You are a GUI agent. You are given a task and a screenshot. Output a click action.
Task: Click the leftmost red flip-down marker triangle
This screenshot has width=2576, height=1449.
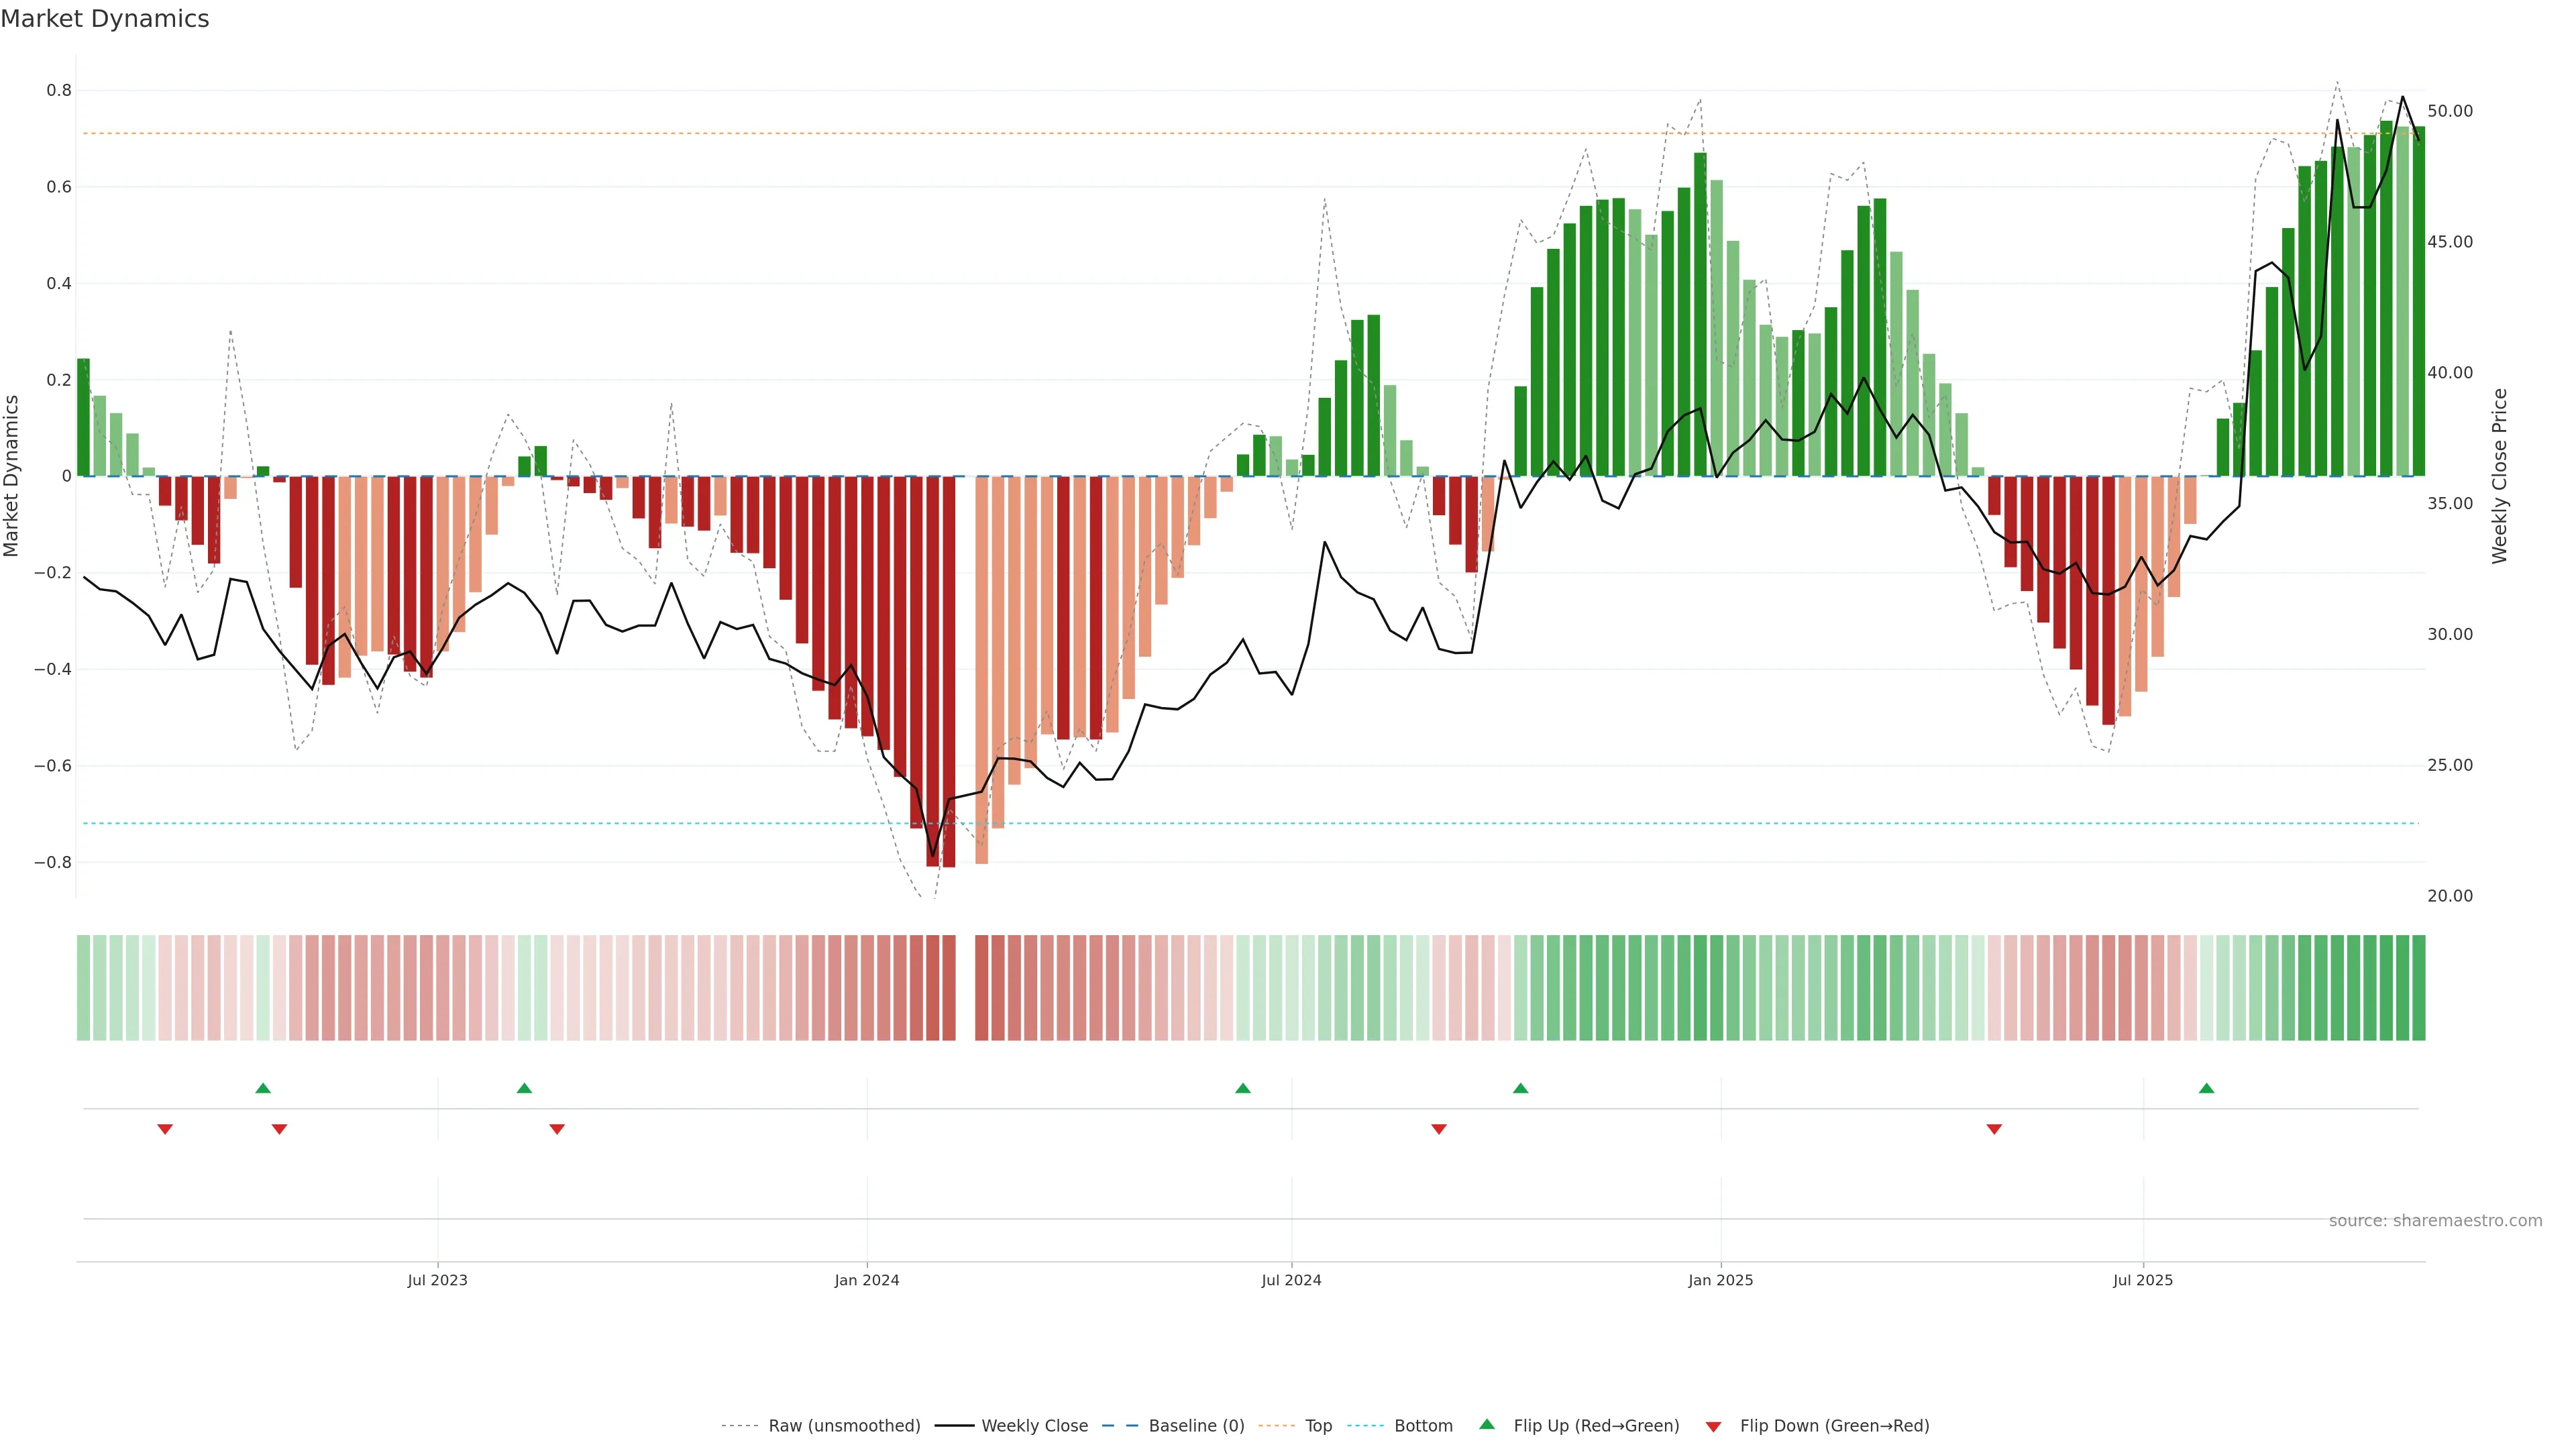pos(165,1129)
